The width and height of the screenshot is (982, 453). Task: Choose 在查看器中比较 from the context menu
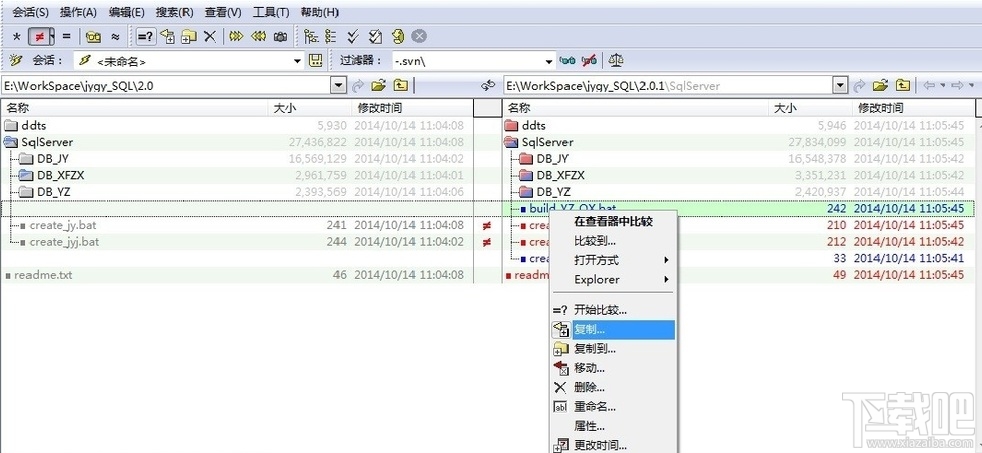point(612,221)
